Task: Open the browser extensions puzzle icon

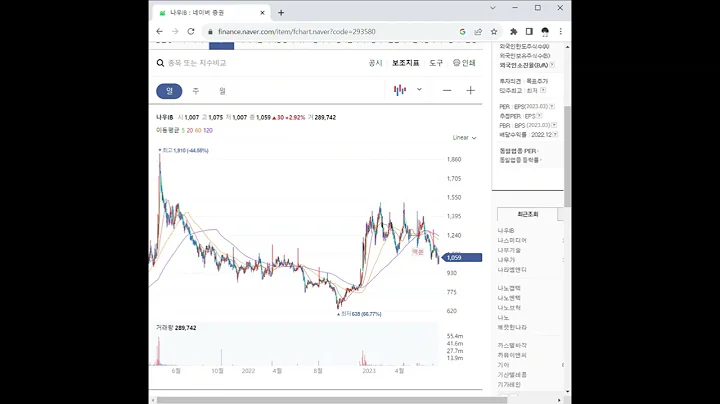Action: pos(513,32)
